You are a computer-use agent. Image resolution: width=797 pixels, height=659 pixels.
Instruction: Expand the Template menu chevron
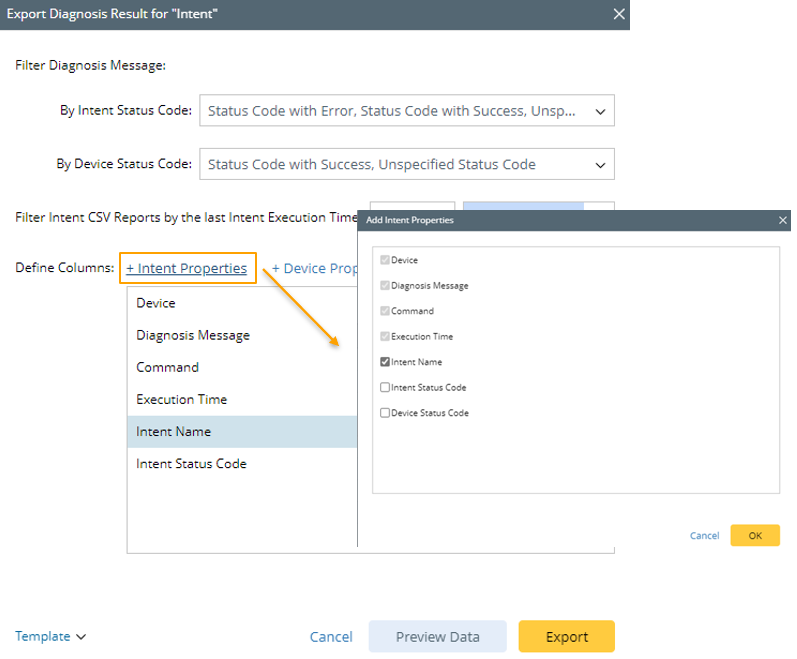click(x=81, y=637)
